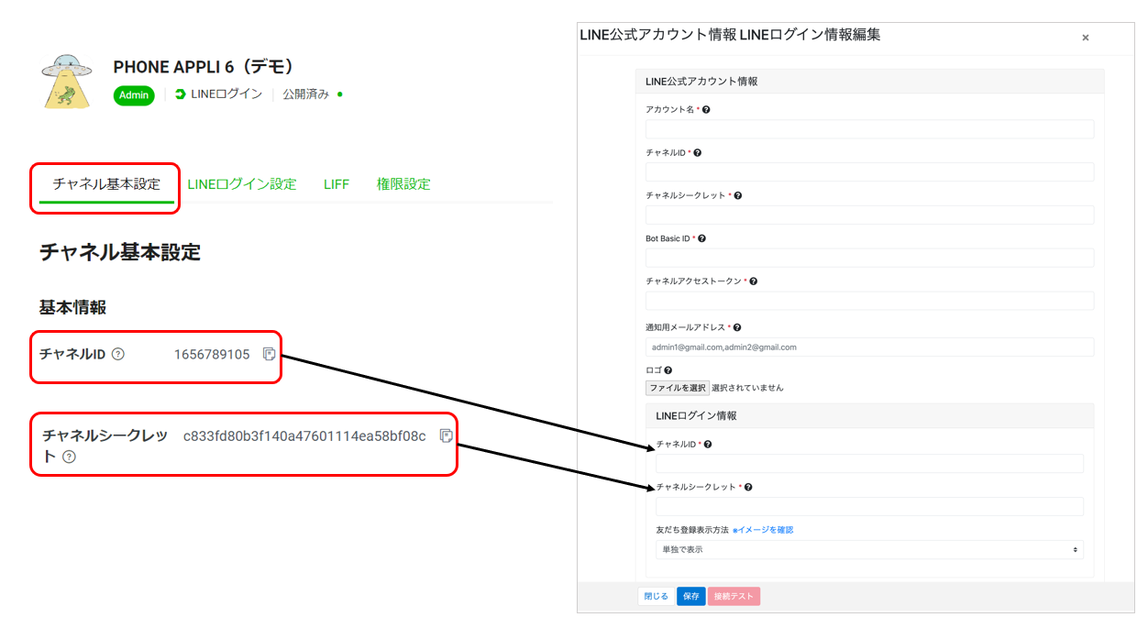Select the channel ID value 1656789105
This screenshot has width=1148, height=628.
click(212, 354)
